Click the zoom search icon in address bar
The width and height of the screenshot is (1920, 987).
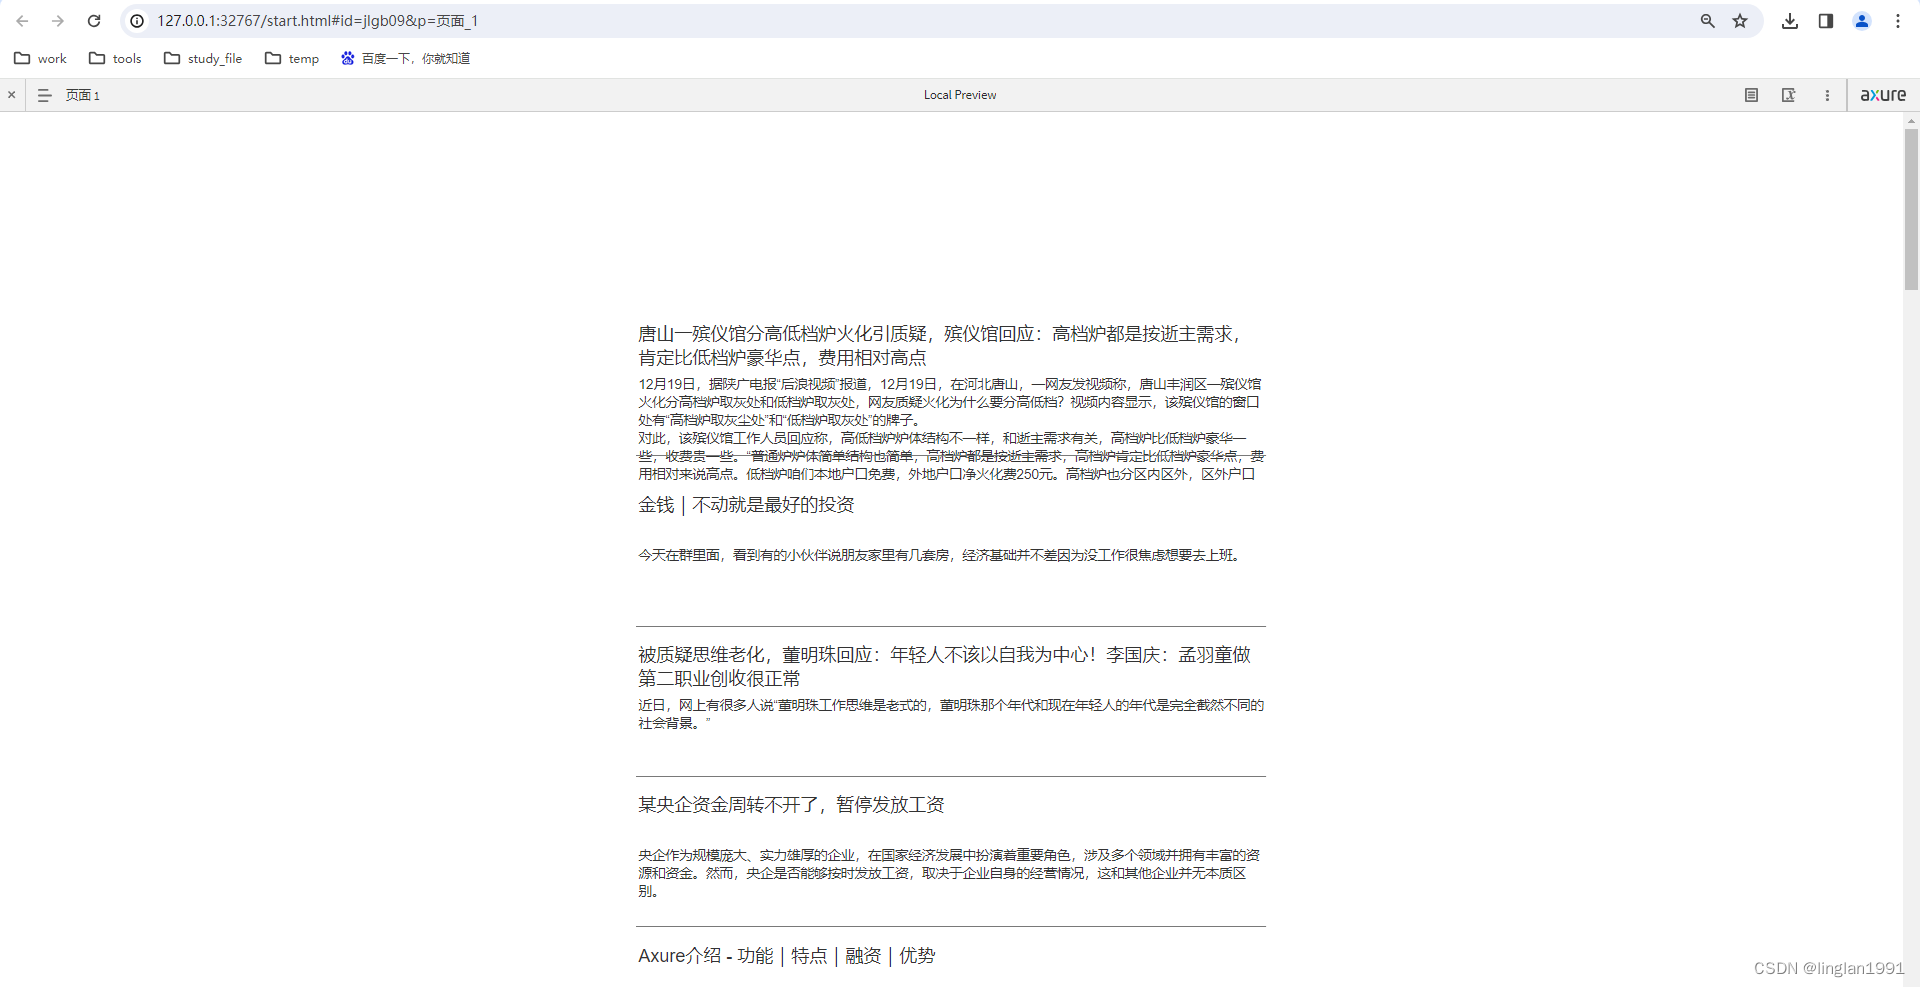1707,20
